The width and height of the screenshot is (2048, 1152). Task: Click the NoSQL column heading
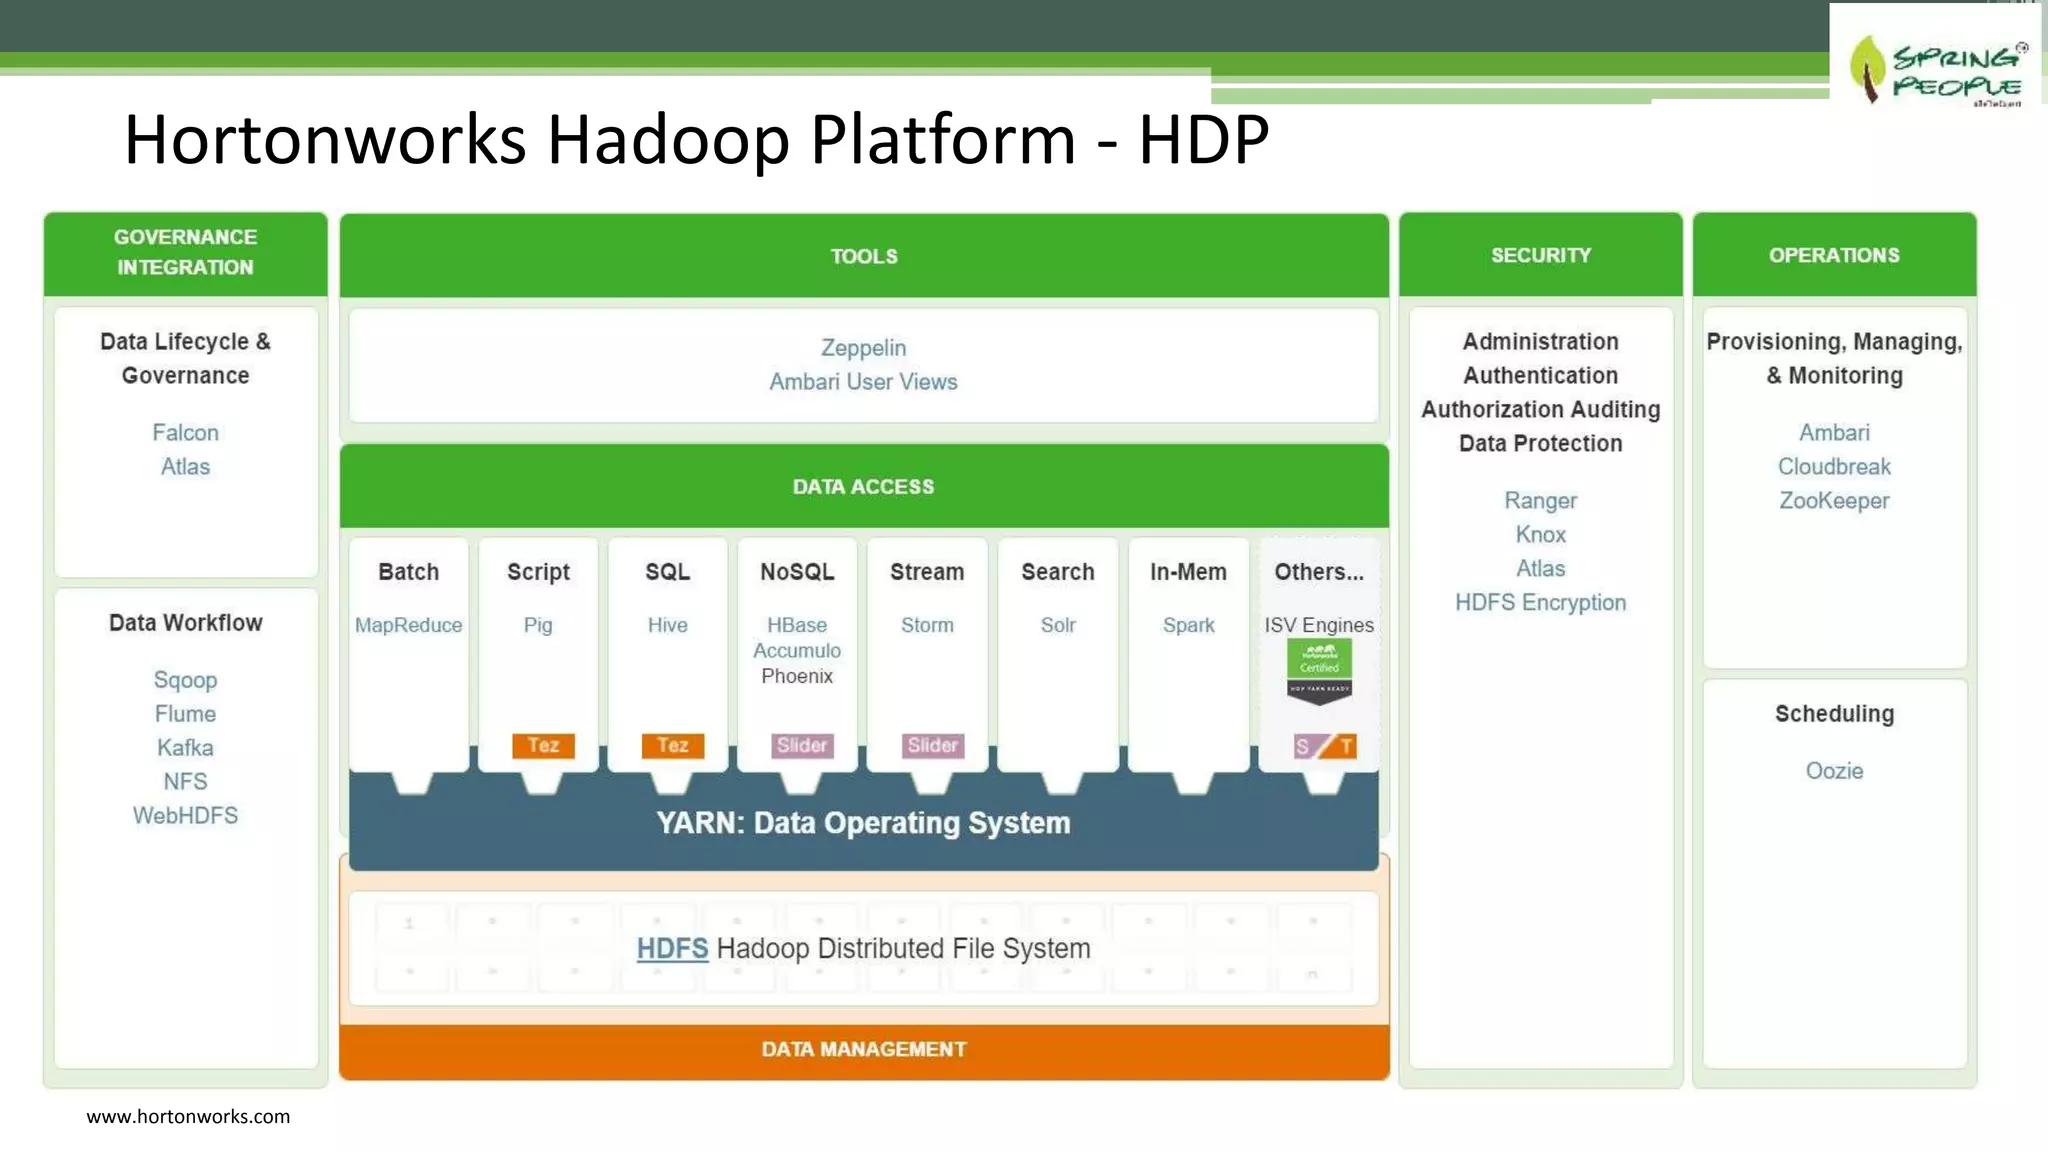tap(797, 572)
